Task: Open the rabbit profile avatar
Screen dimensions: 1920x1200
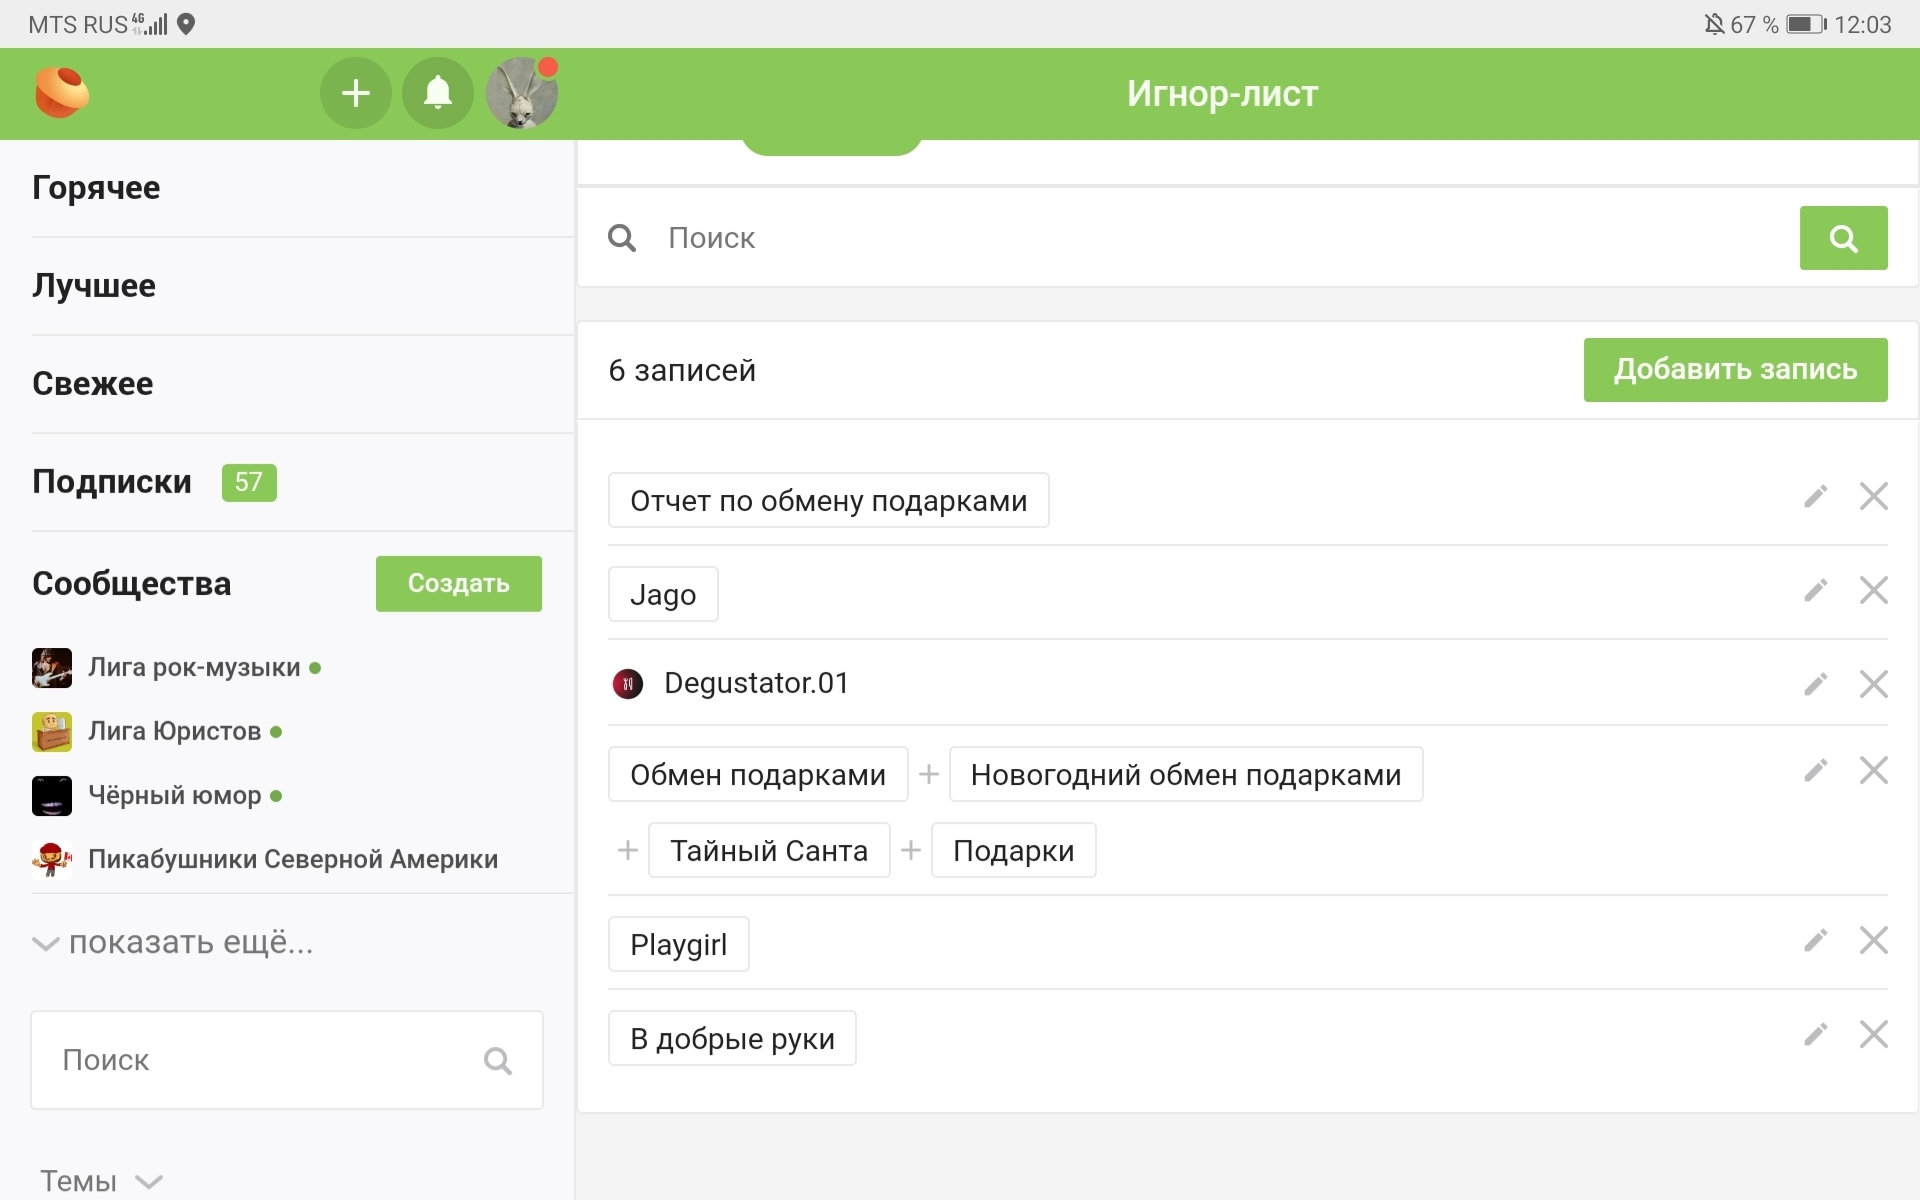Action: click(x=521, y=93)
